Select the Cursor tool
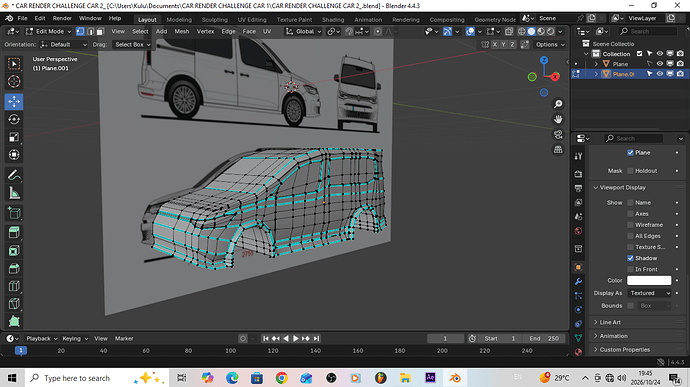 14,82
